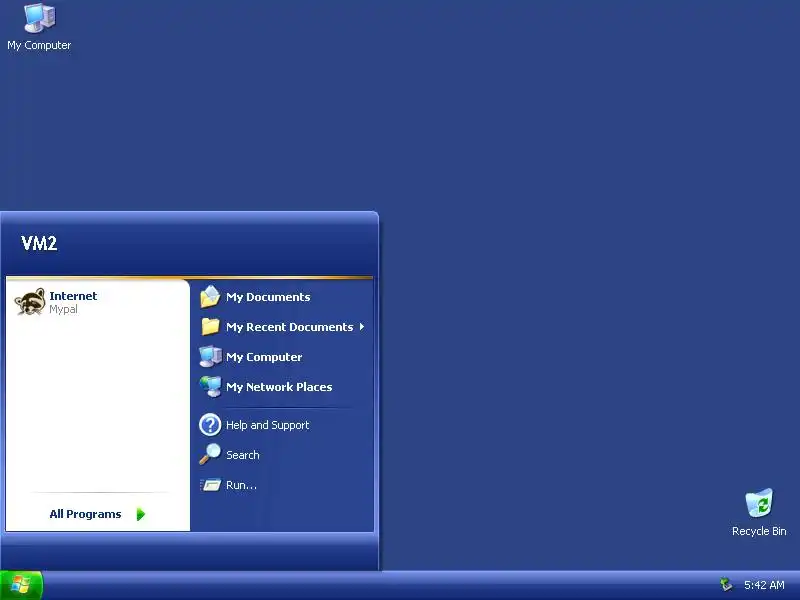Click the My Computer desktop label text

(x=39, y=45)
